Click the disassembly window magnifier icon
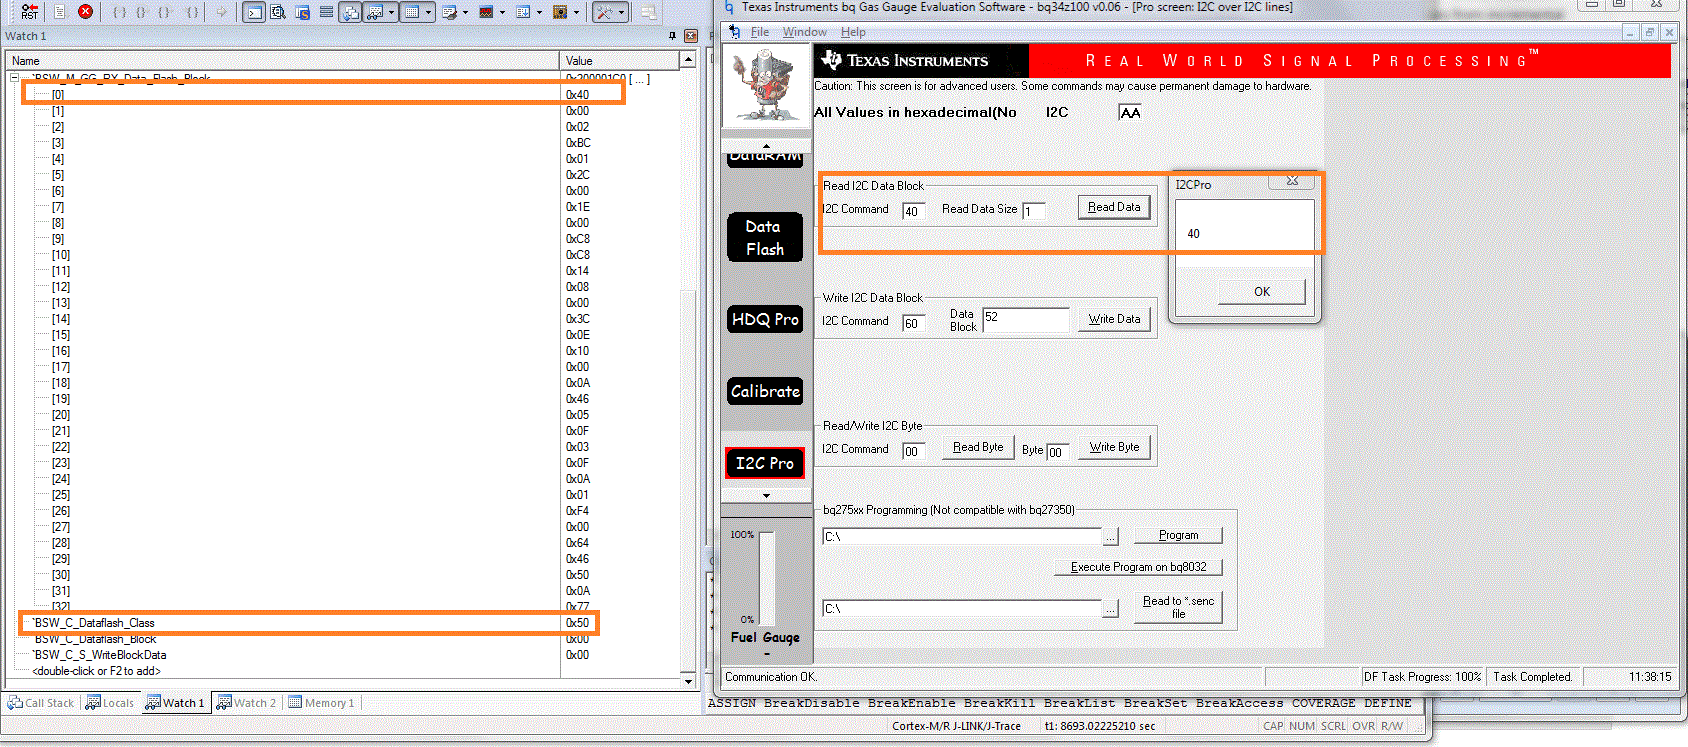 coord(278,12)
